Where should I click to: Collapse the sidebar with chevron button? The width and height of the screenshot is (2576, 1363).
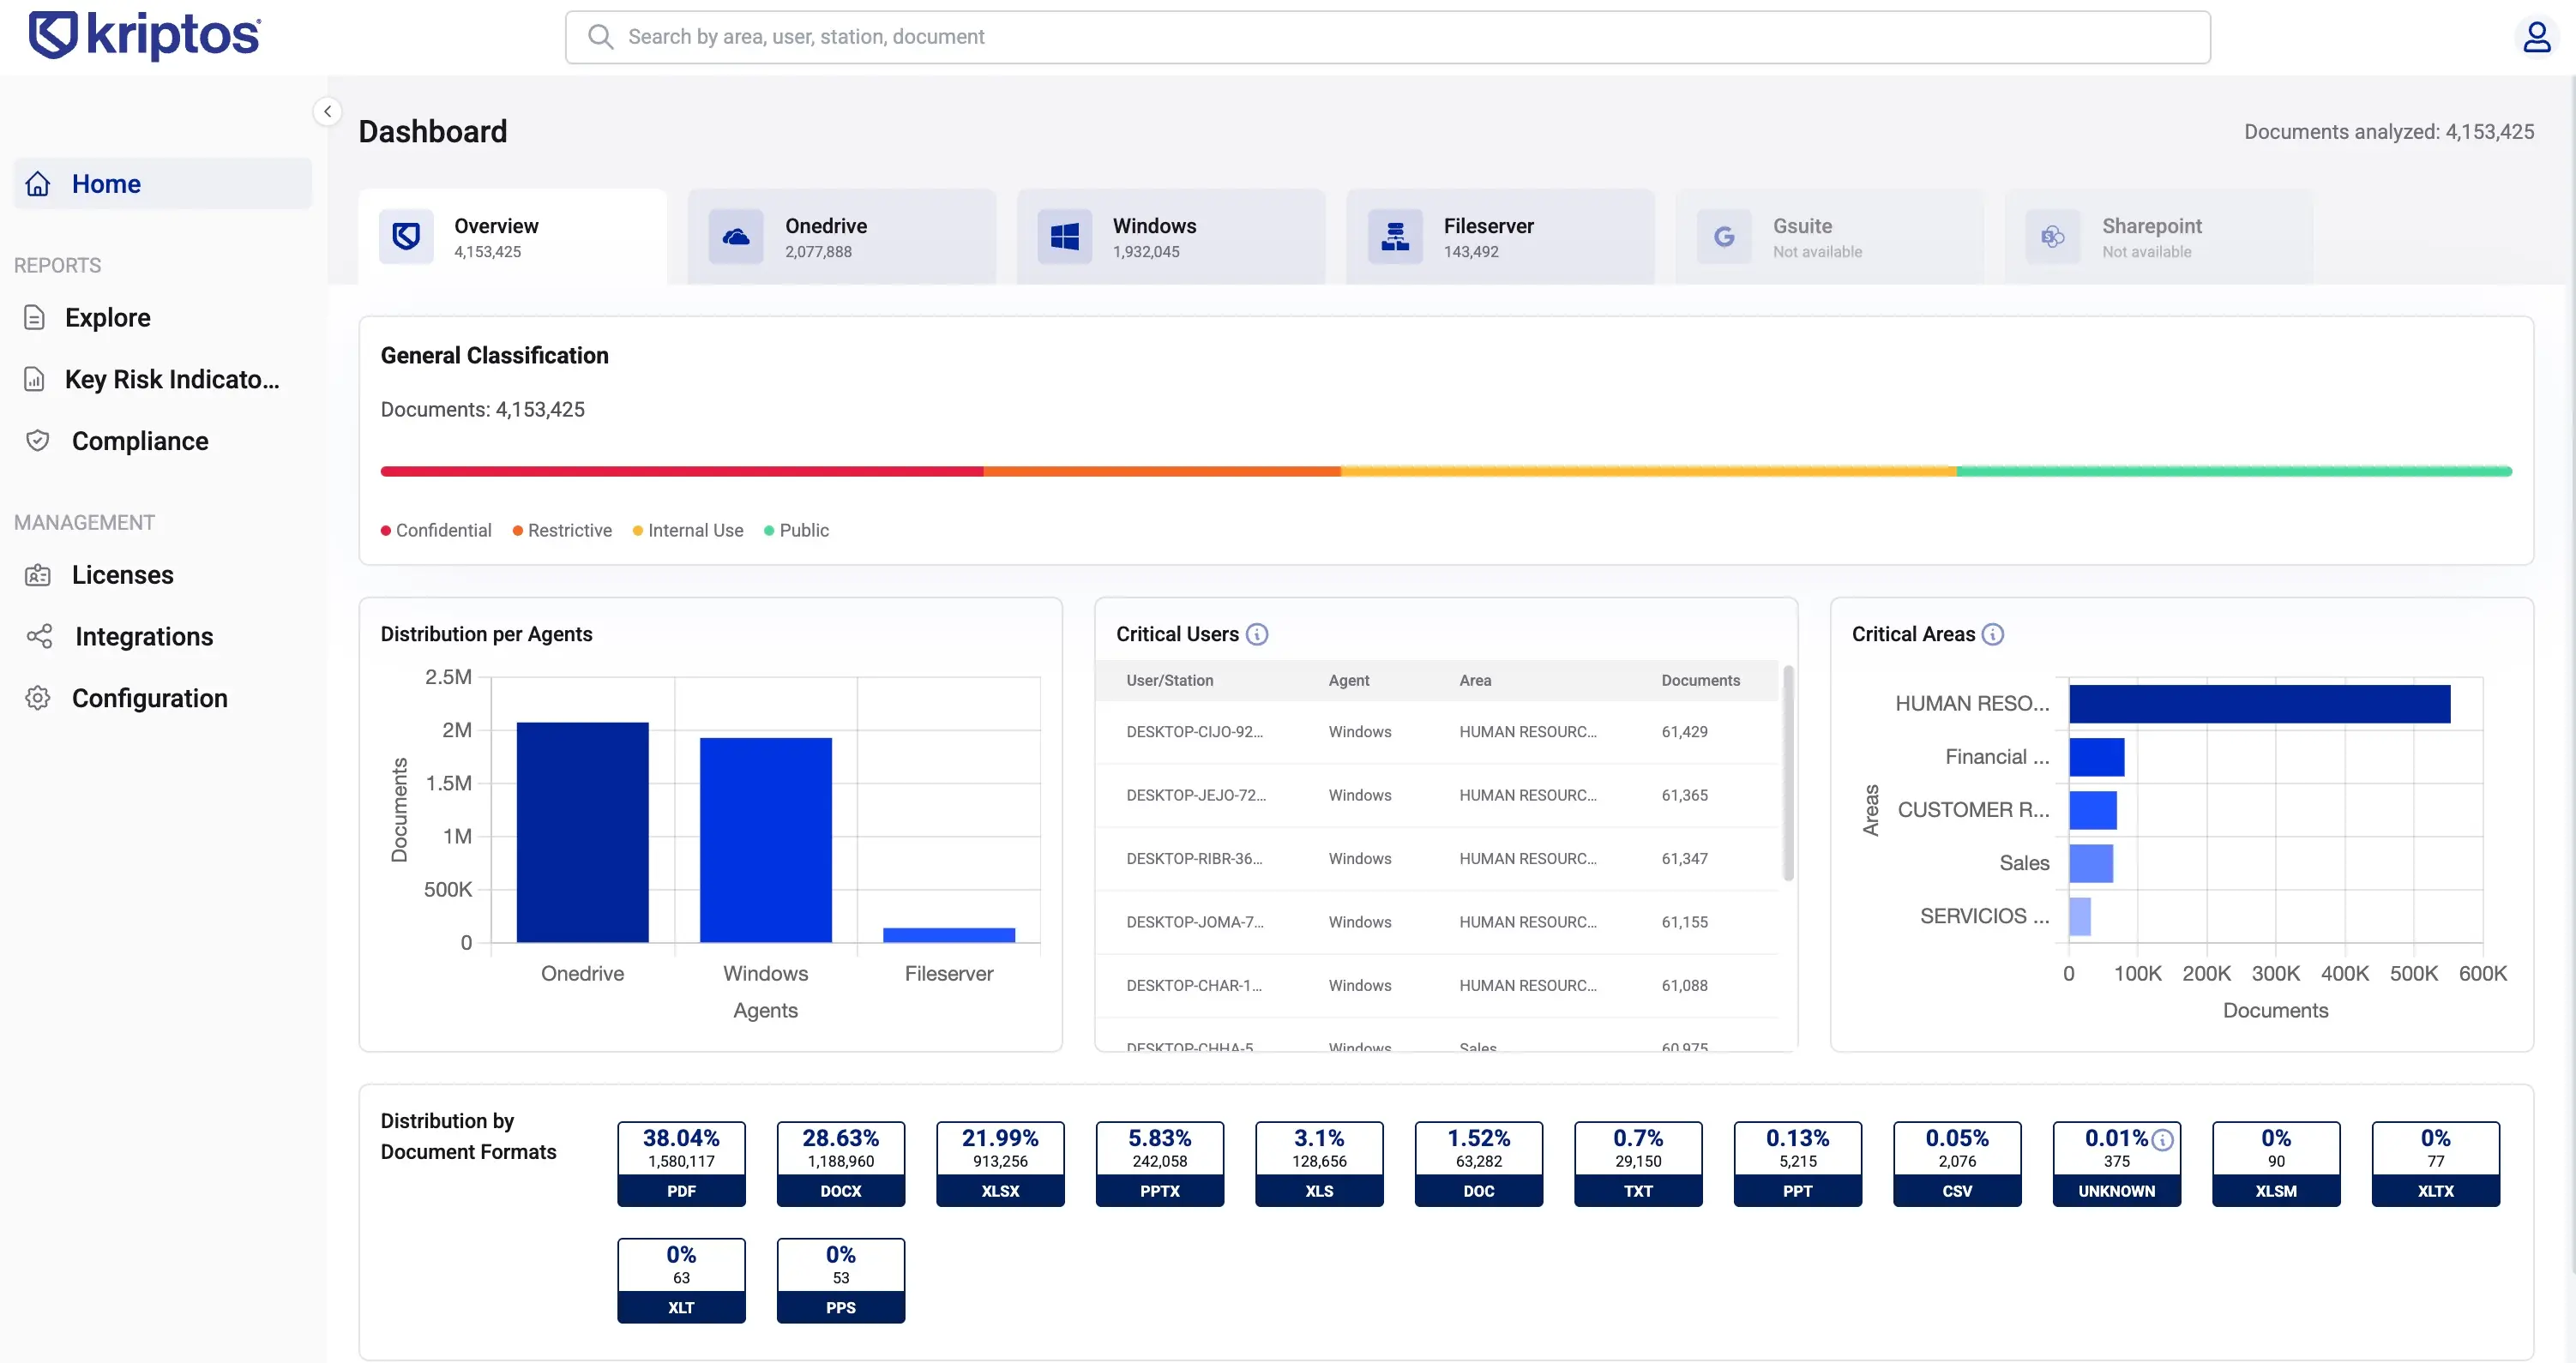(x=327, y=111)
